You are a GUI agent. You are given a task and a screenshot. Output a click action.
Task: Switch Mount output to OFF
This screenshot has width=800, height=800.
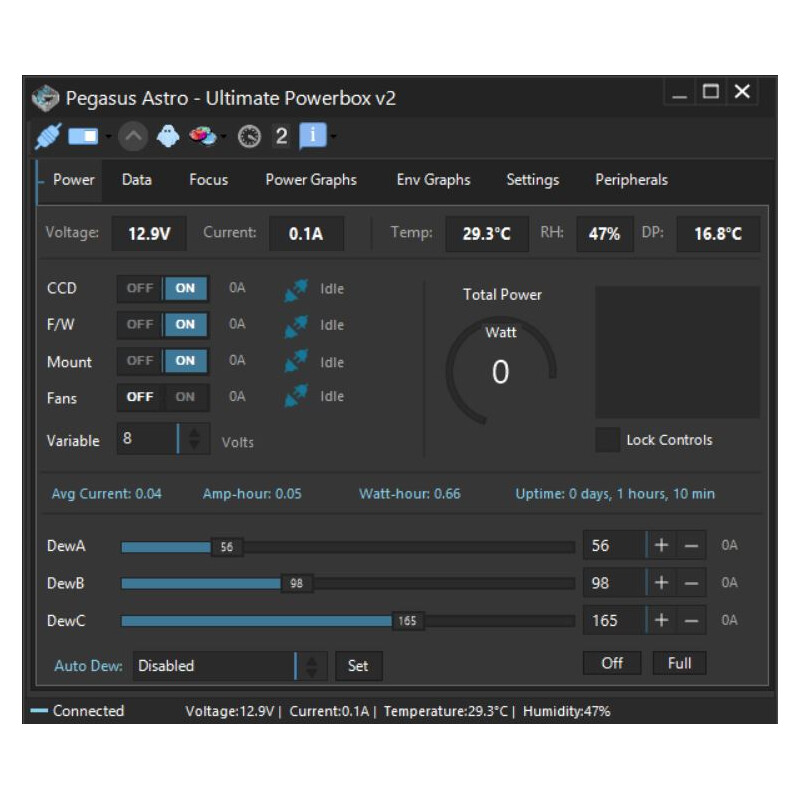click(x=140, y=361)
